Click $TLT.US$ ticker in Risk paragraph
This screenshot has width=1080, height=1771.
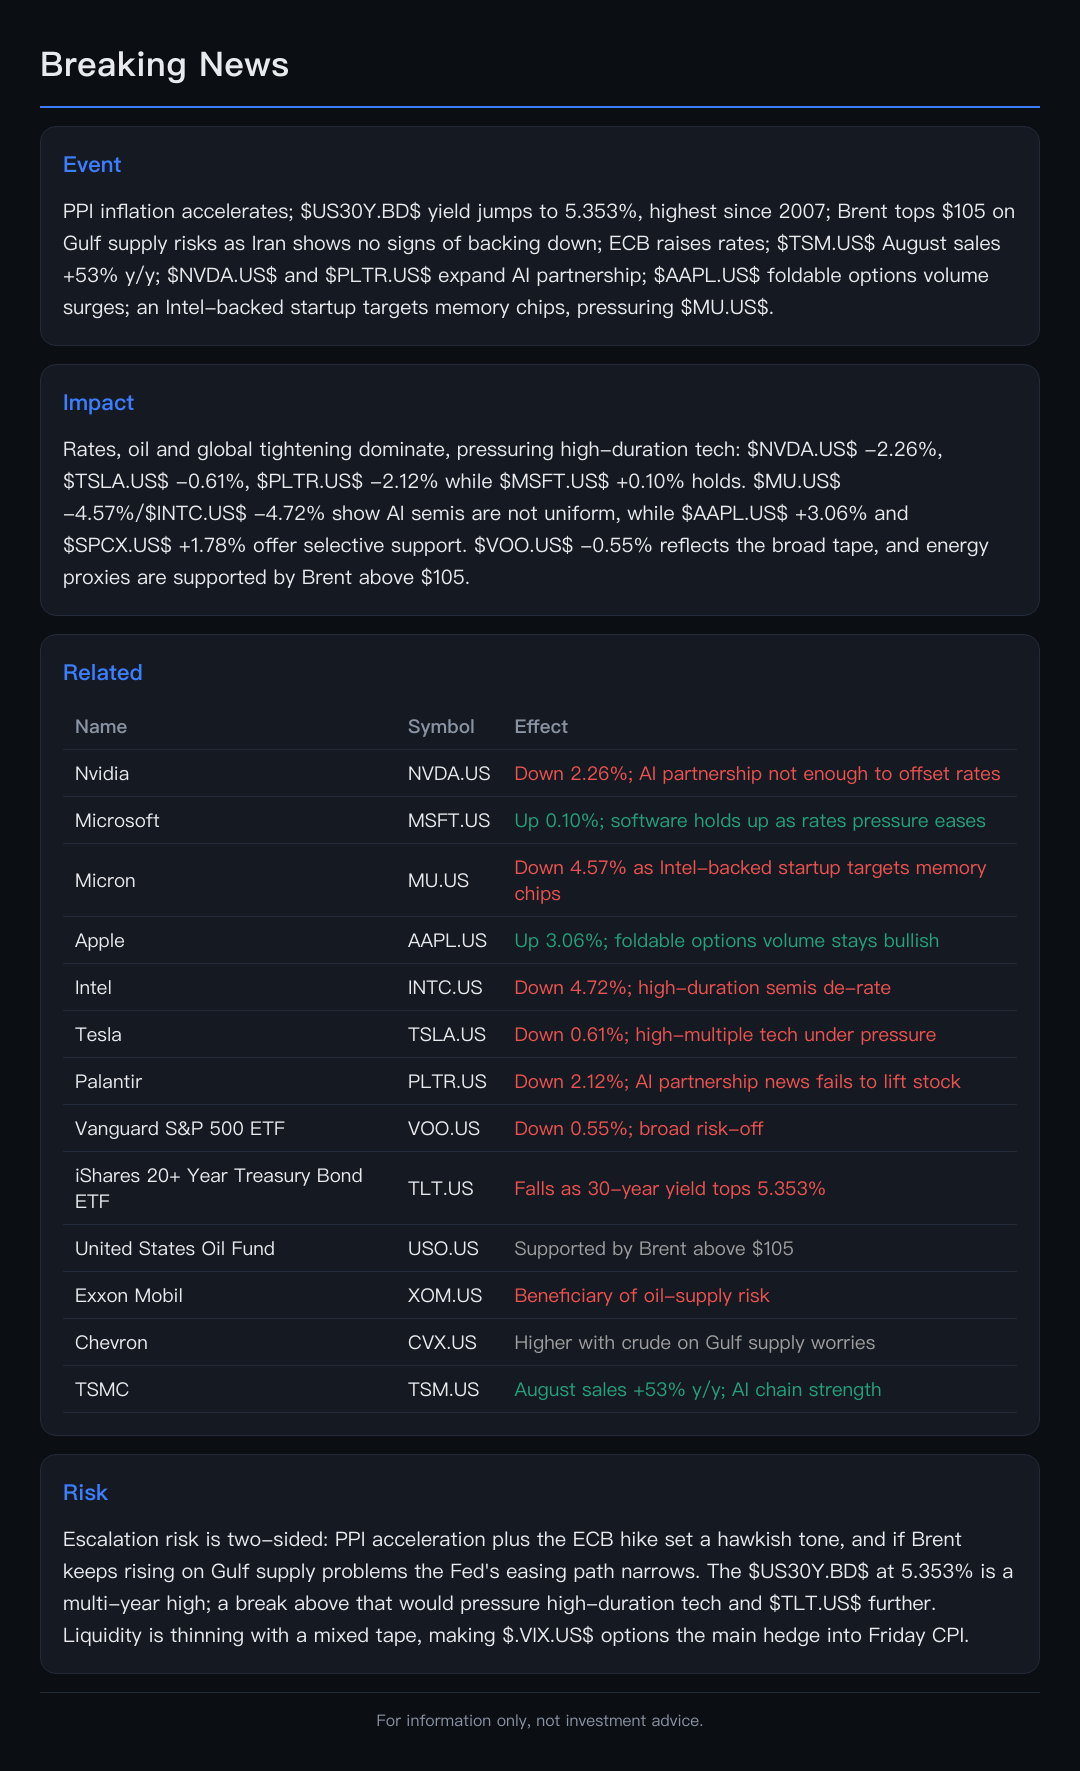pyautogui.click(x=815, y=1603)
